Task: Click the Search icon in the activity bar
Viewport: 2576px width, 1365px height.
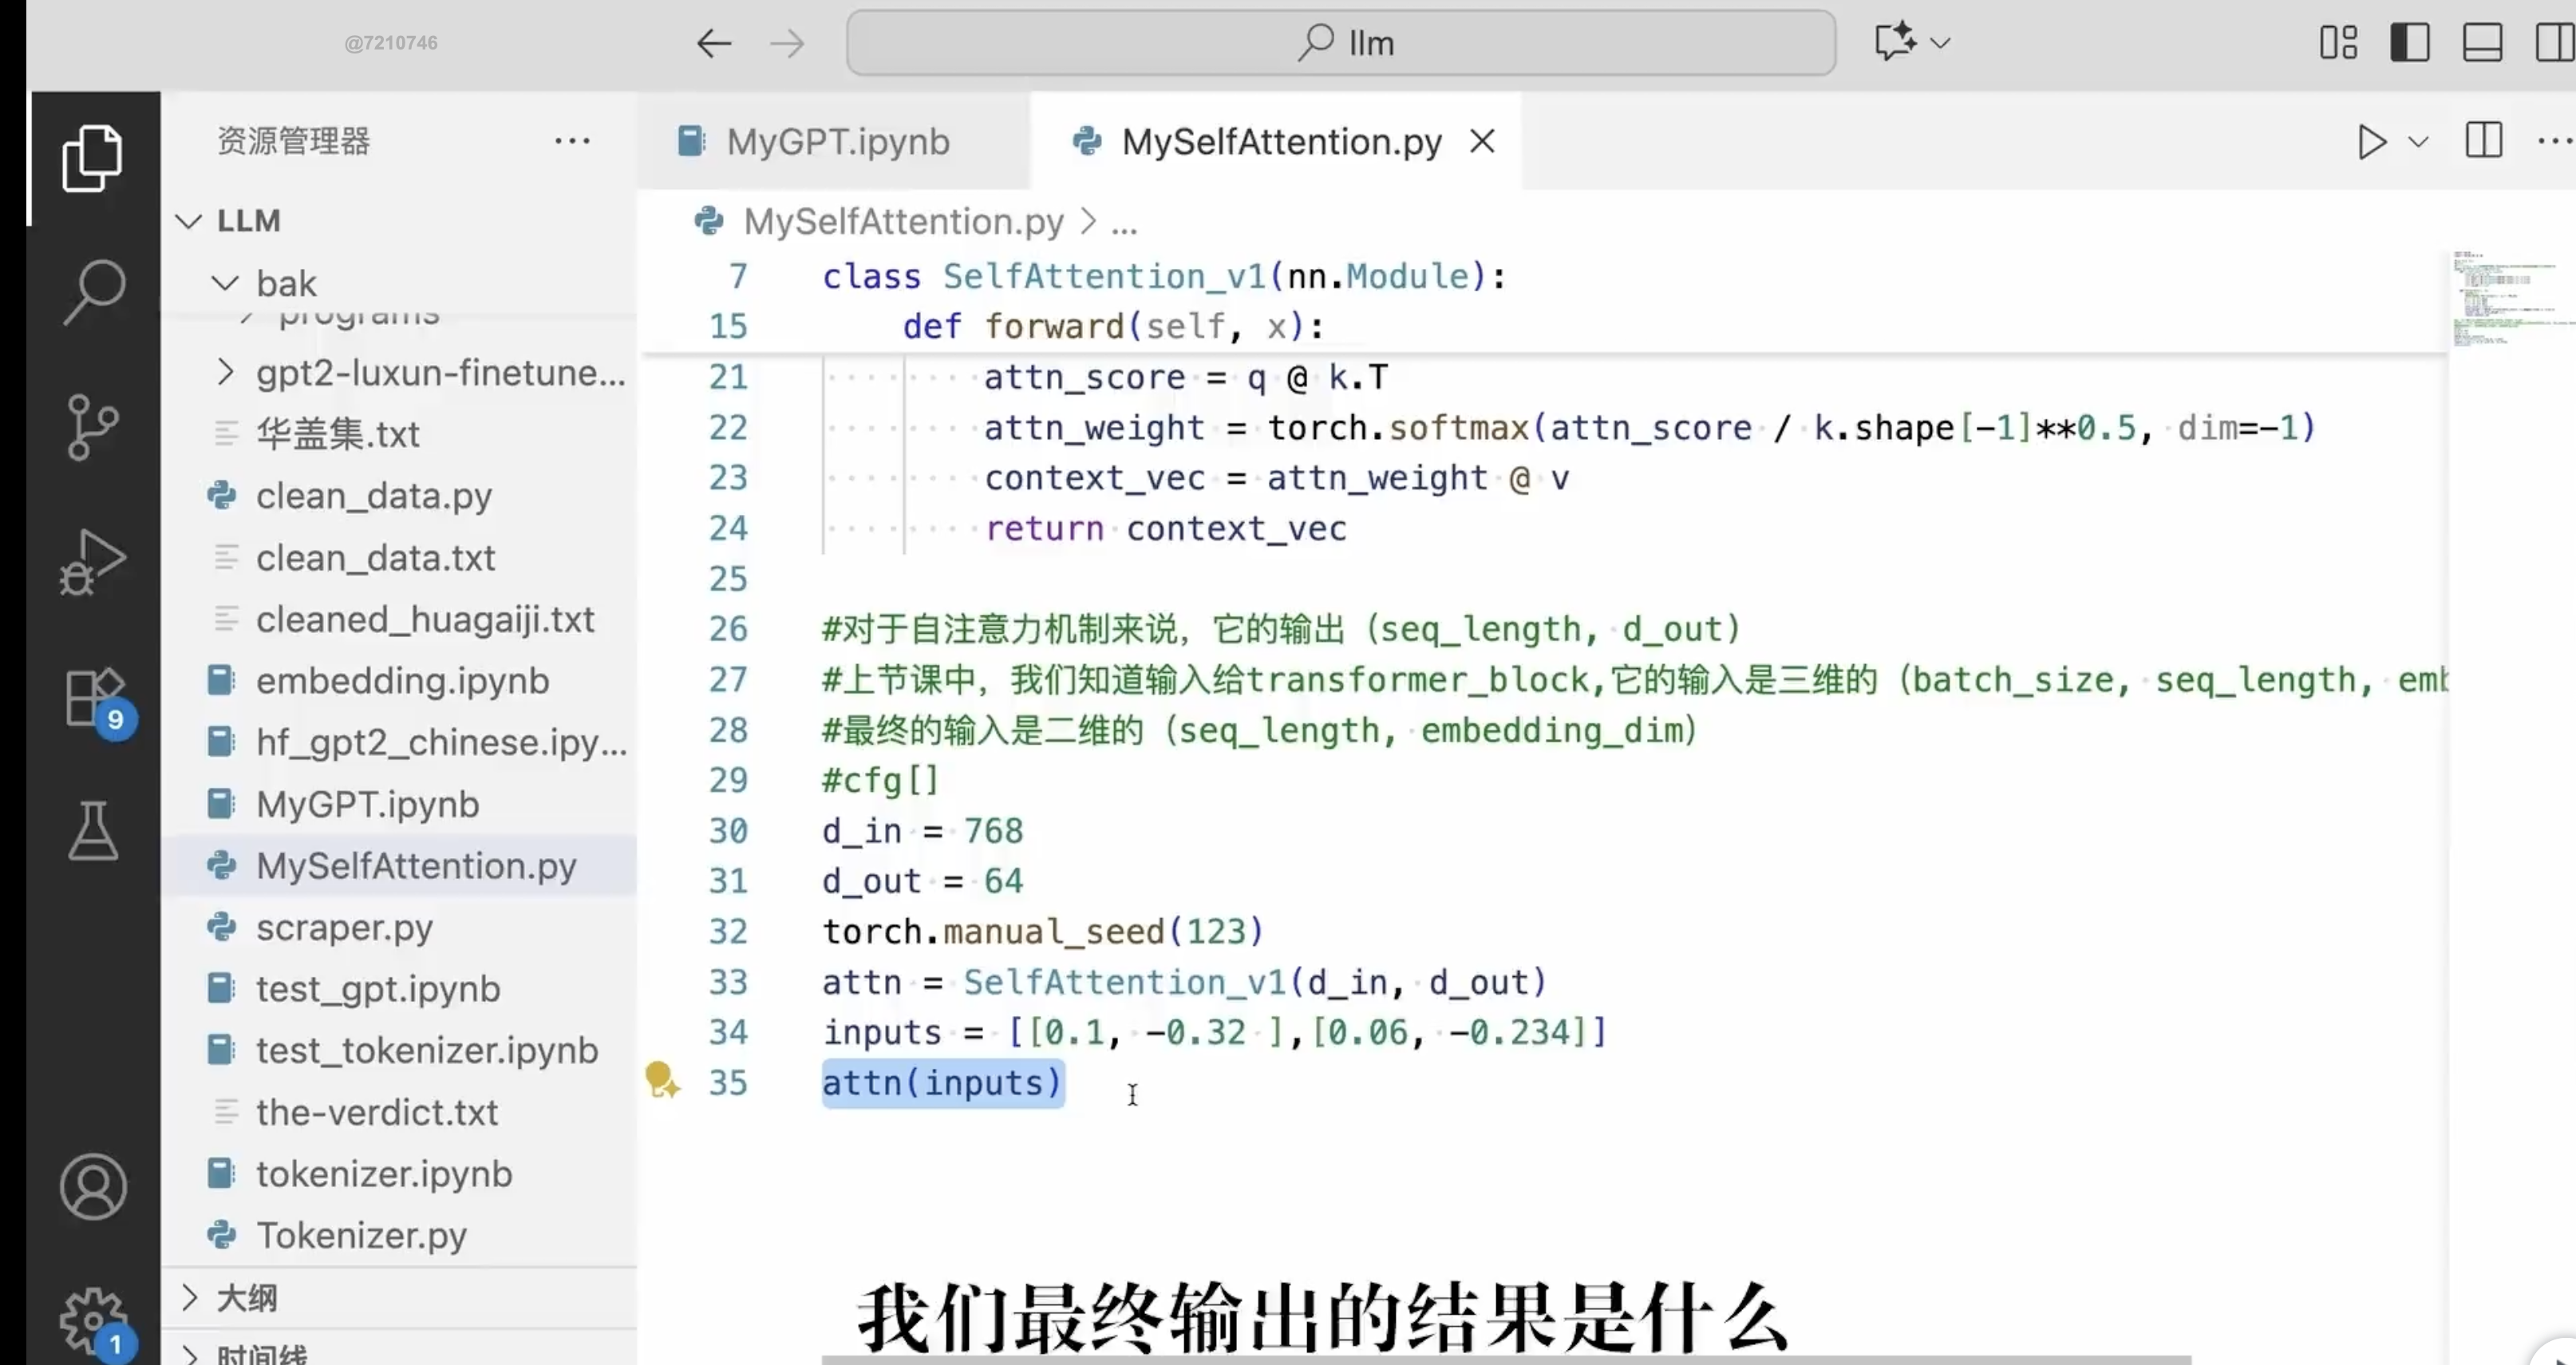Action: pyautogui.click(x=93, y=291)
